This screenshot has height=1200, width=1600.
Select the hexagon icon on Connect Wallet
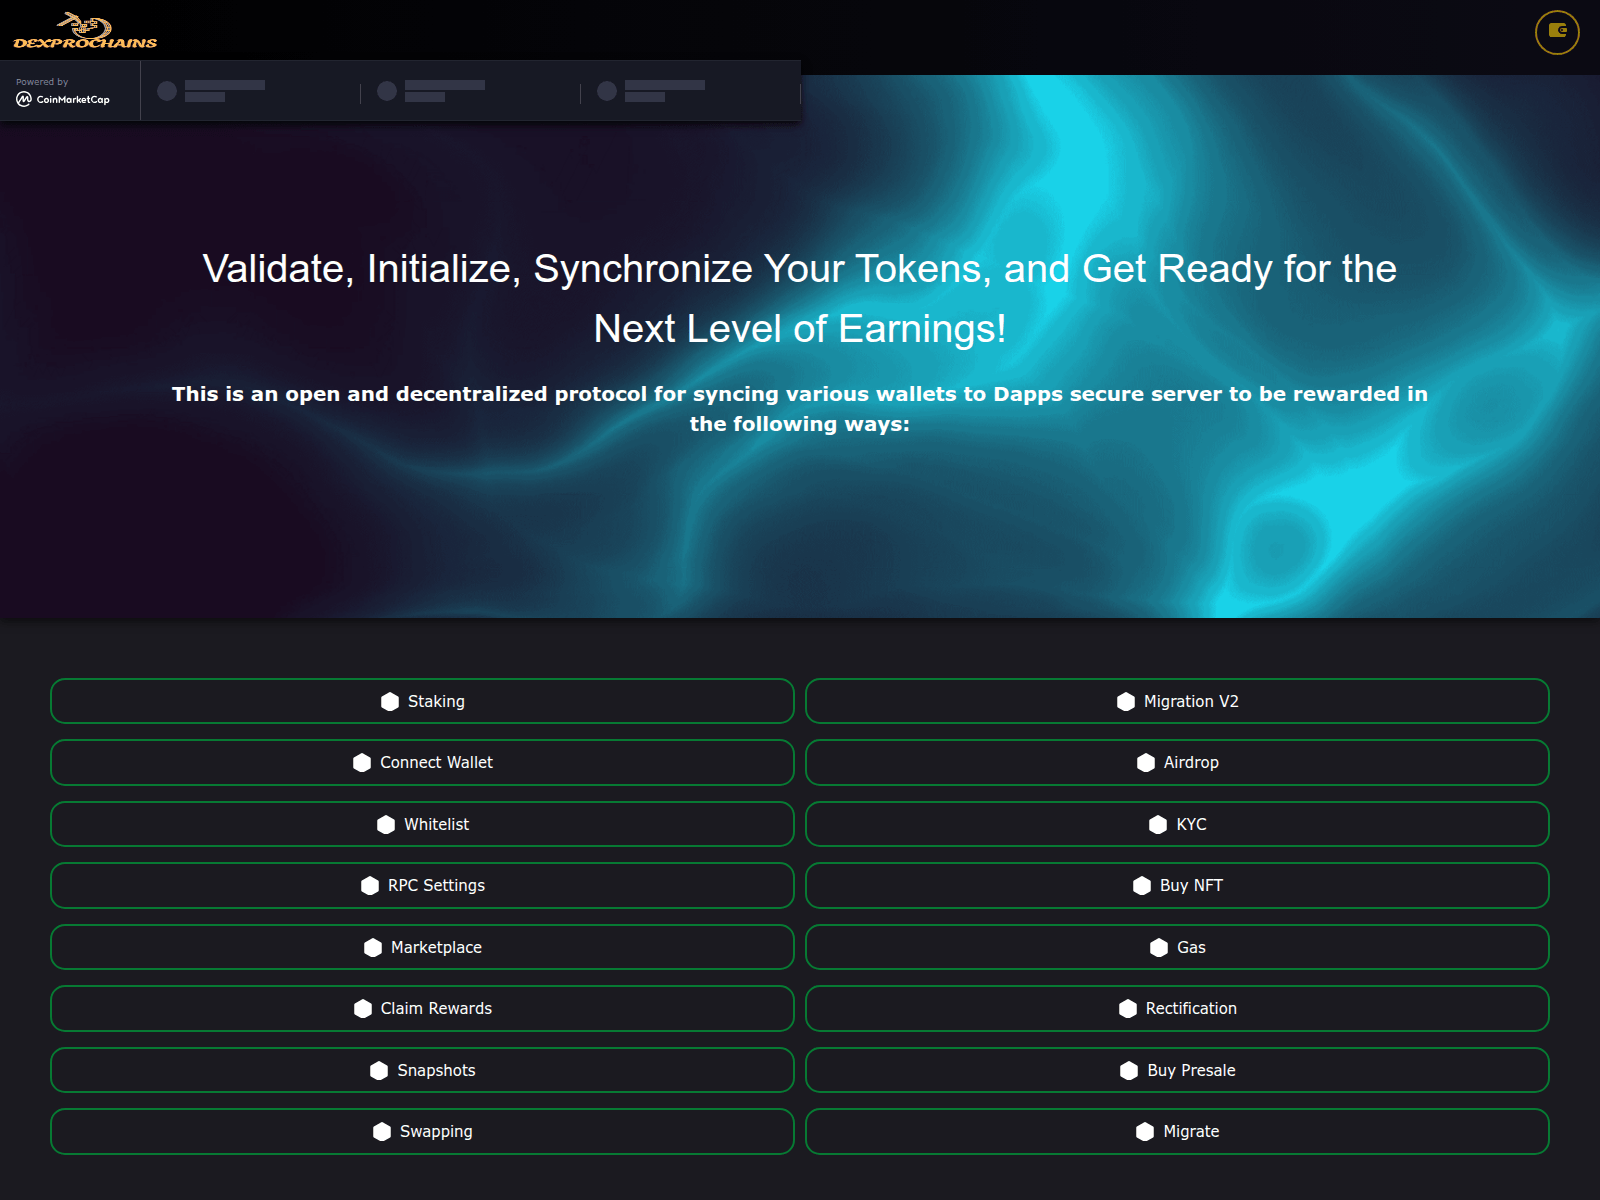[362, 762]
